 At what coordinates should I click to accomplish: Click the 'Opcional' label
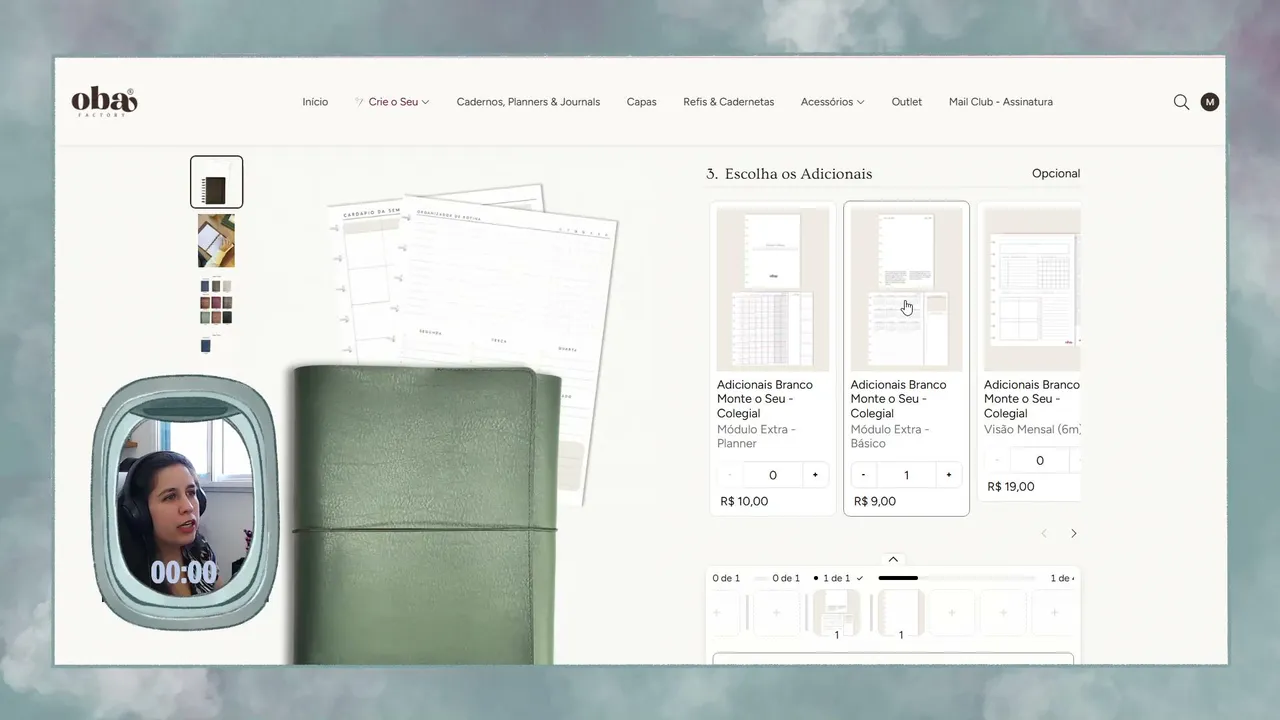tap(1056, 173)
